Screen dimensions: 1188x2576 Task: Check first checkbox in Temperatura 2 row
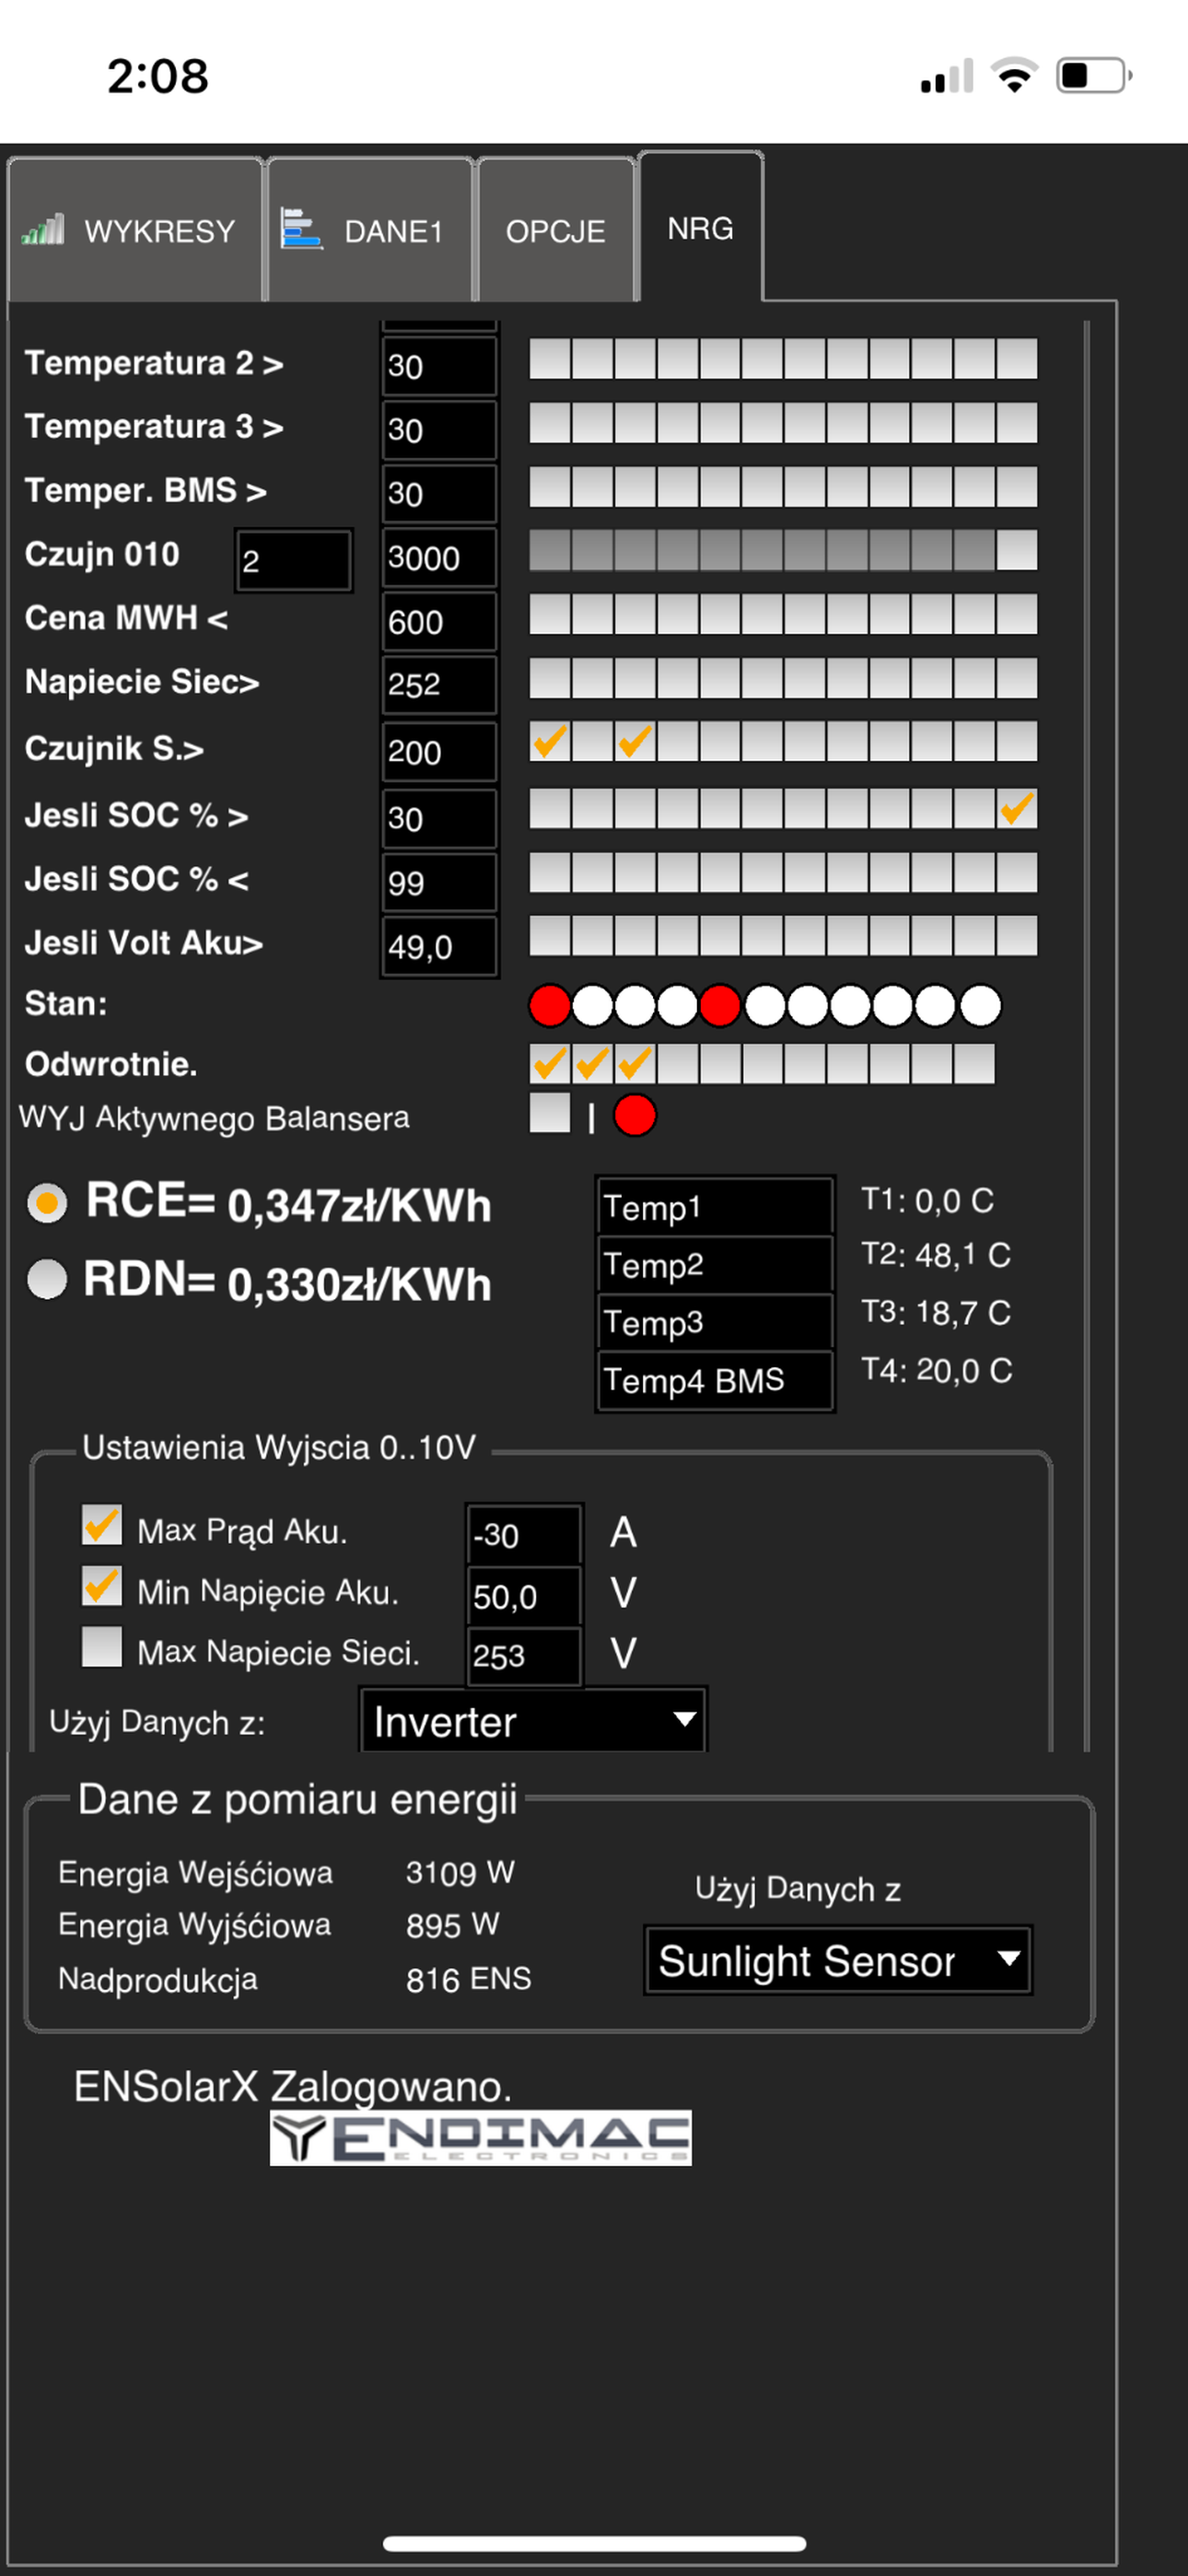click(549, 359)
